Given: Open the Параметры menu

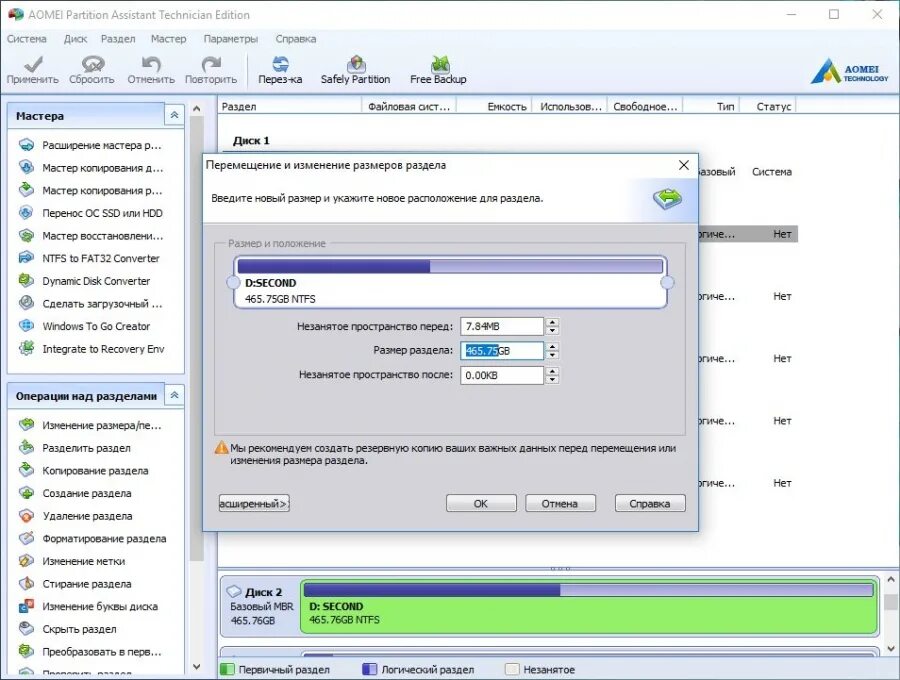Looking at the screenshot, I should (230, 38).
